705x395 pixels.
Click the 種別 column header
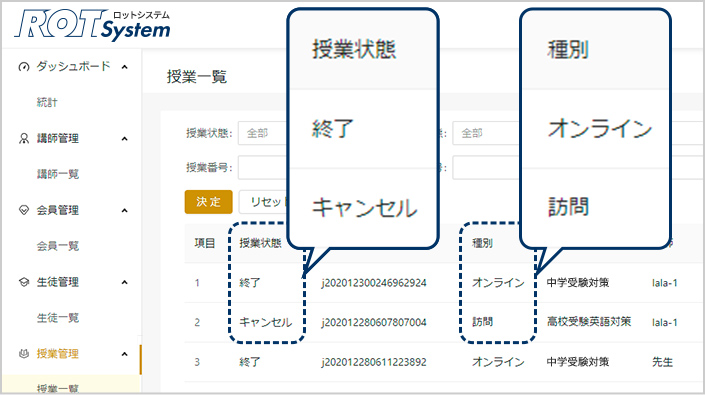(482, 243)
